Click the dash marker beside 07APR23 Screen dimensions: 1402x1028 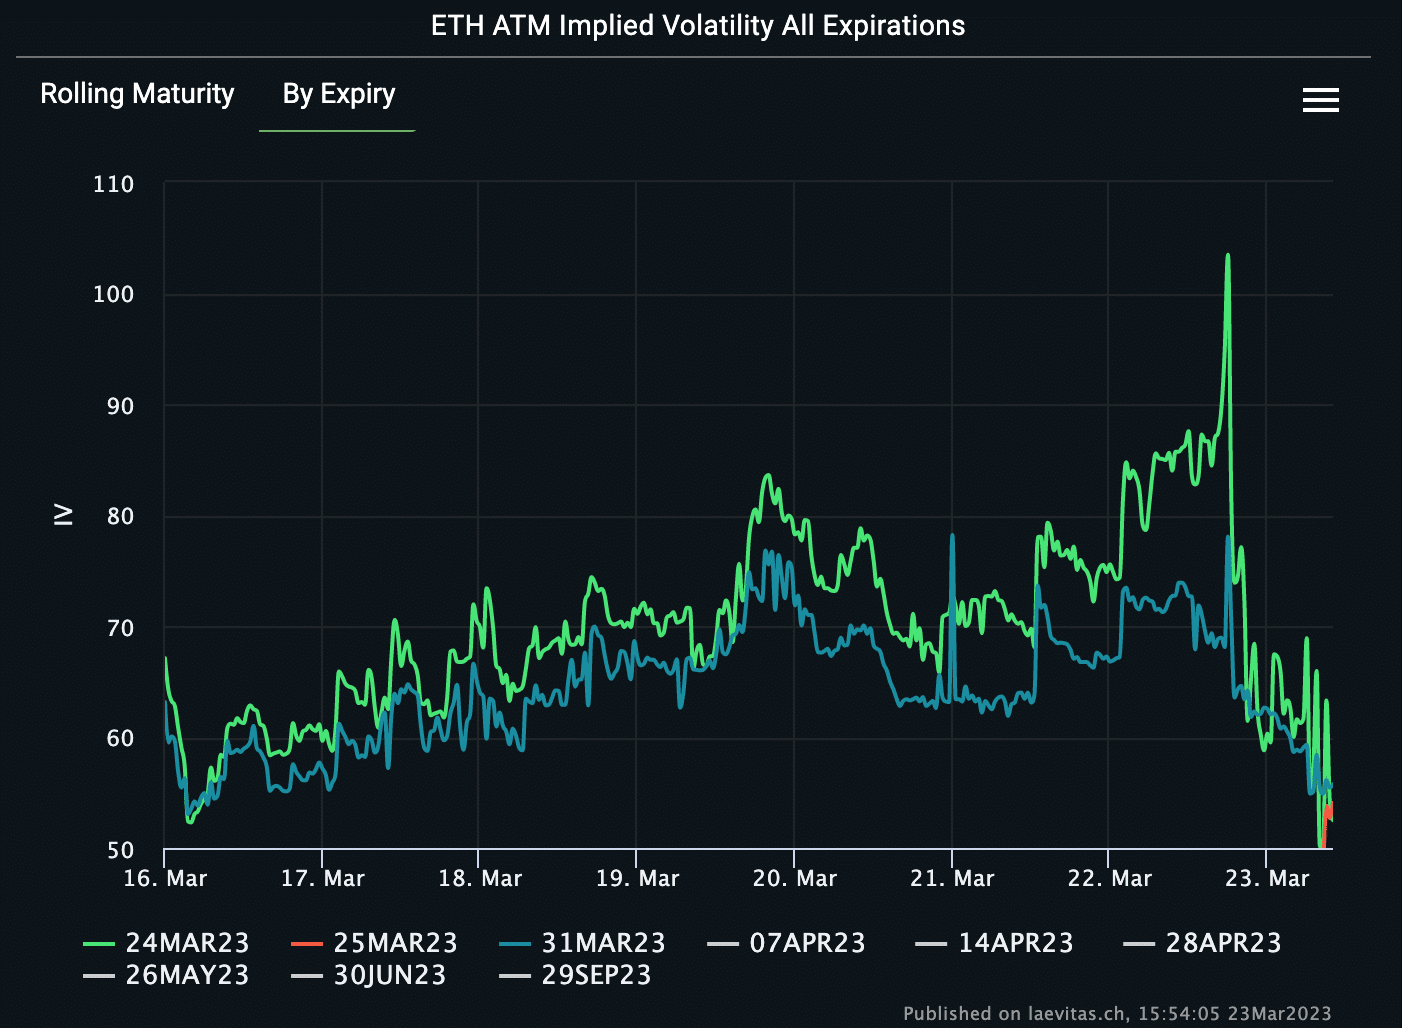click(723, 942)
